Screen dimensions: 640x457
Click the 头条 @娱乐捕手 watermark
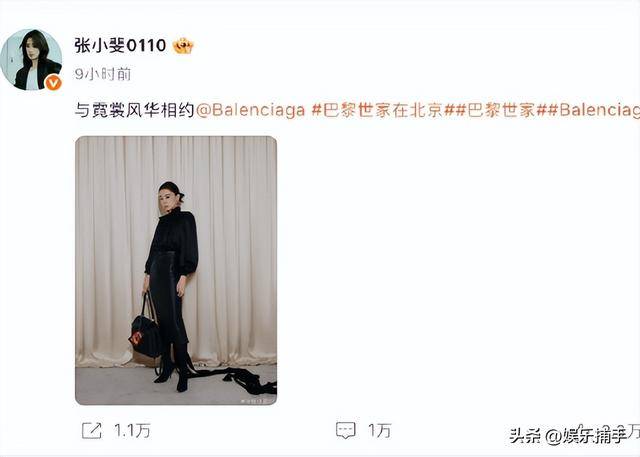(x=569, y=436)
